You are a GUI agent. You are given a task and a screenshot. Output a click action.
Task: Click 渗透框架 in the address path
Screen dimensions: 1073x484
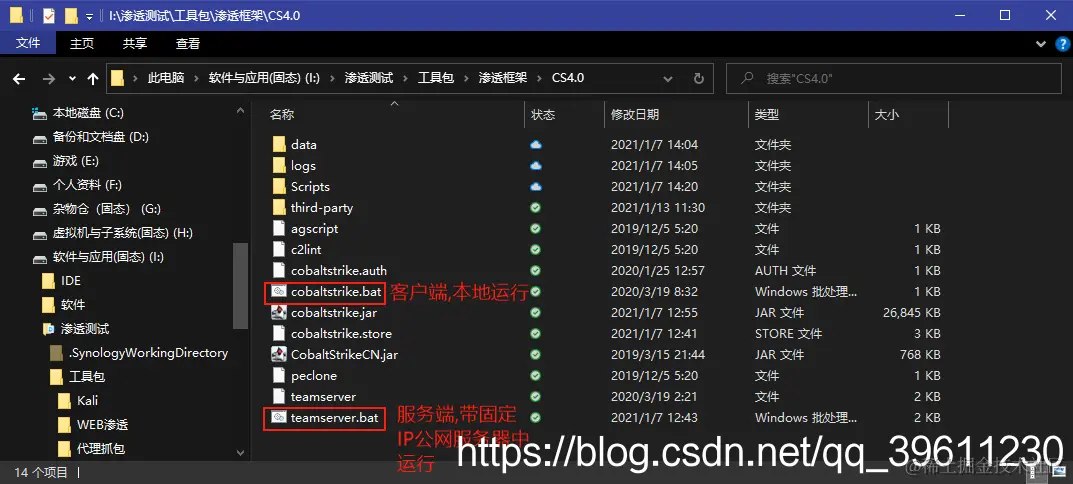pos(503,79)
